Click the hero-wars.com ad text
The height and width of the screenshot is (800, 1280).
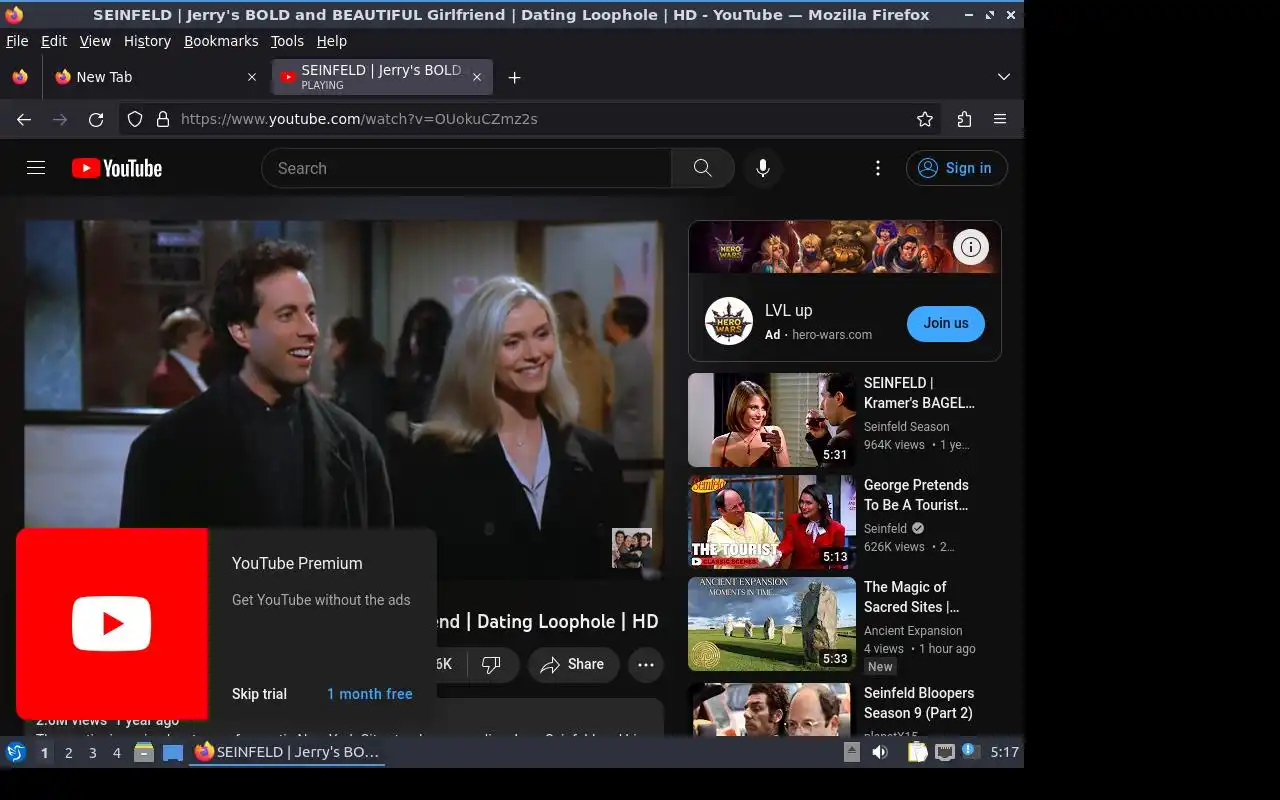point(832,335)
